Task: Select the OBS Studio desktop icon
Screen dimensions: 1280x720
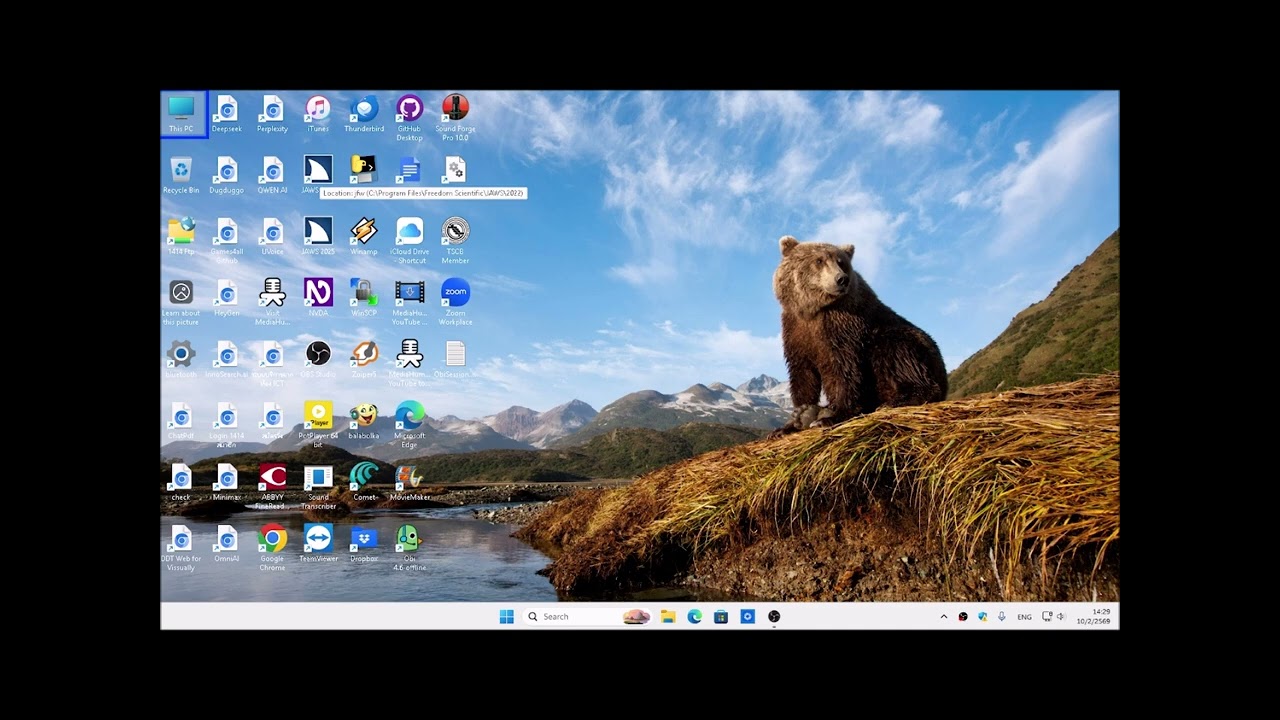Action: pyautogui.click(x=318, y=359)
